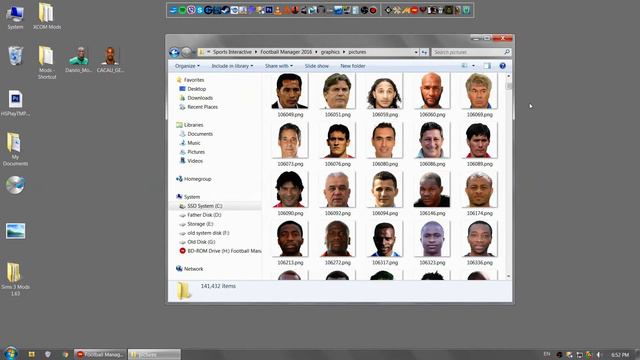
Task: Open Explorer help question mark icon
Action: [x=502, y=66]
